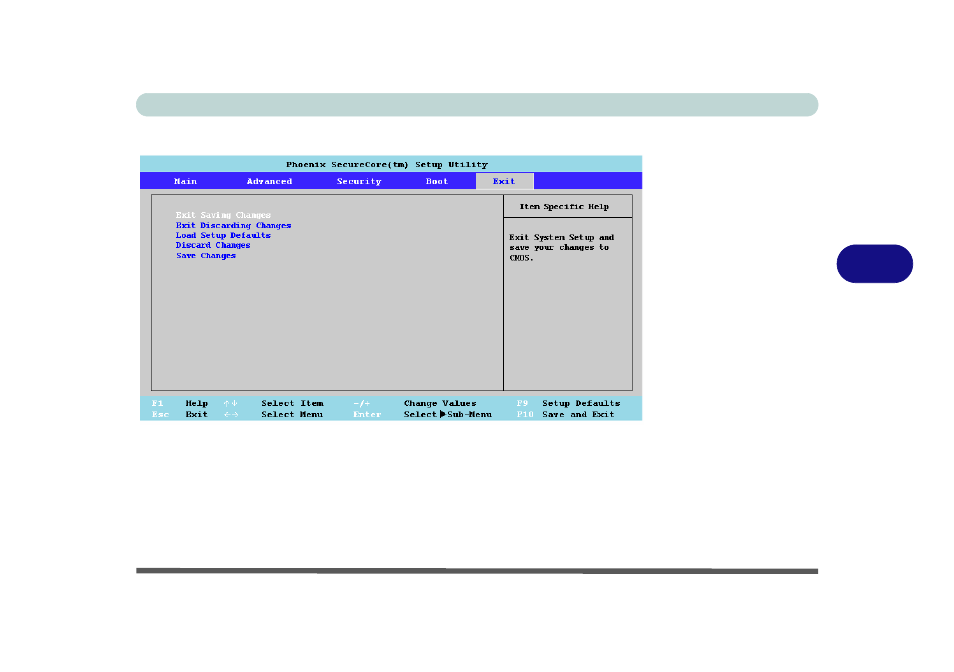Click the Item Specific Help header
The image size is (954, 672).
coord(564,207)
